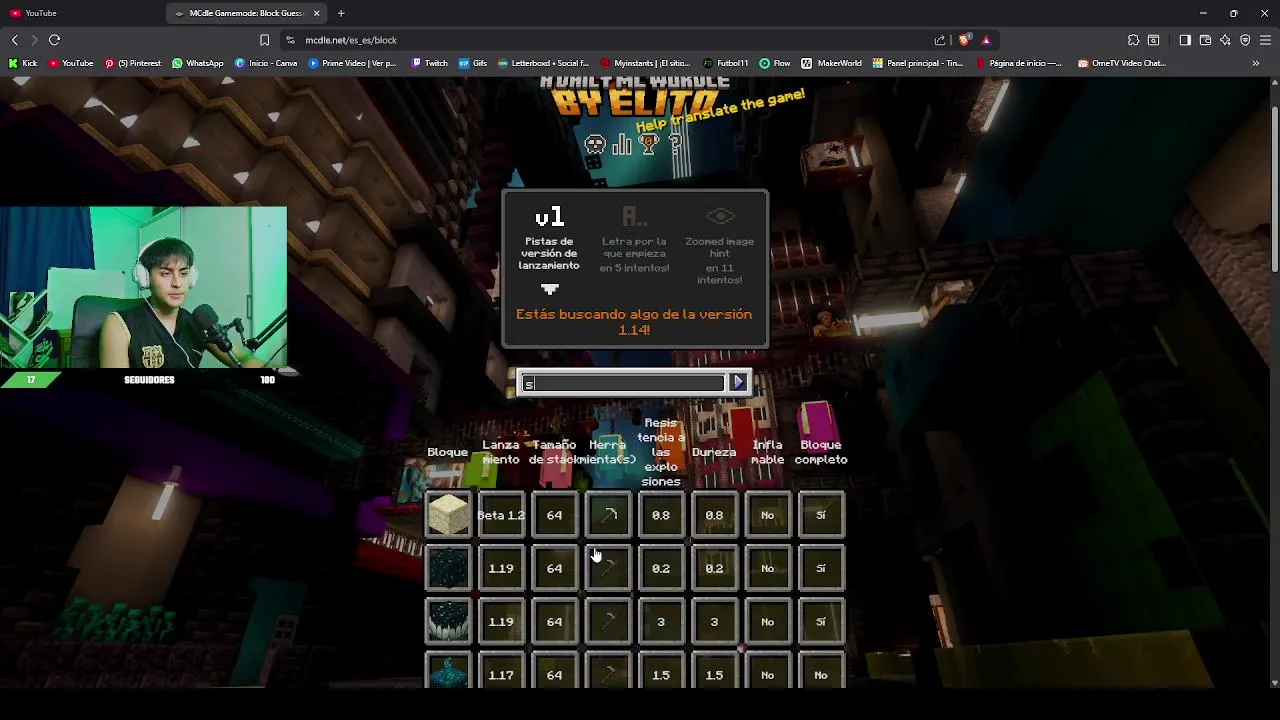Open the statistics bar chart icon
Viewport: 1280px width, 720px height.
[x=623, y=145]
